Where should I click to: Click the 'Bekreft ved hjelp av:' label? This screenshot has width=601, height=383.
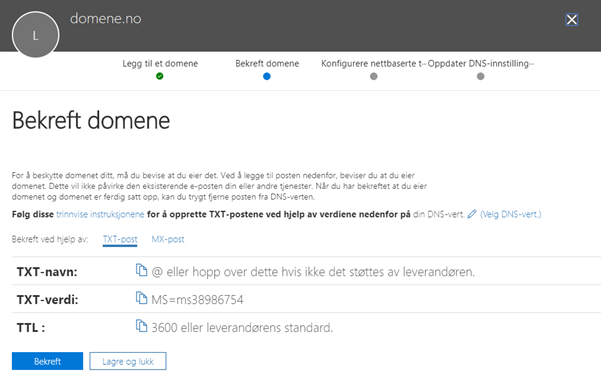50,239
